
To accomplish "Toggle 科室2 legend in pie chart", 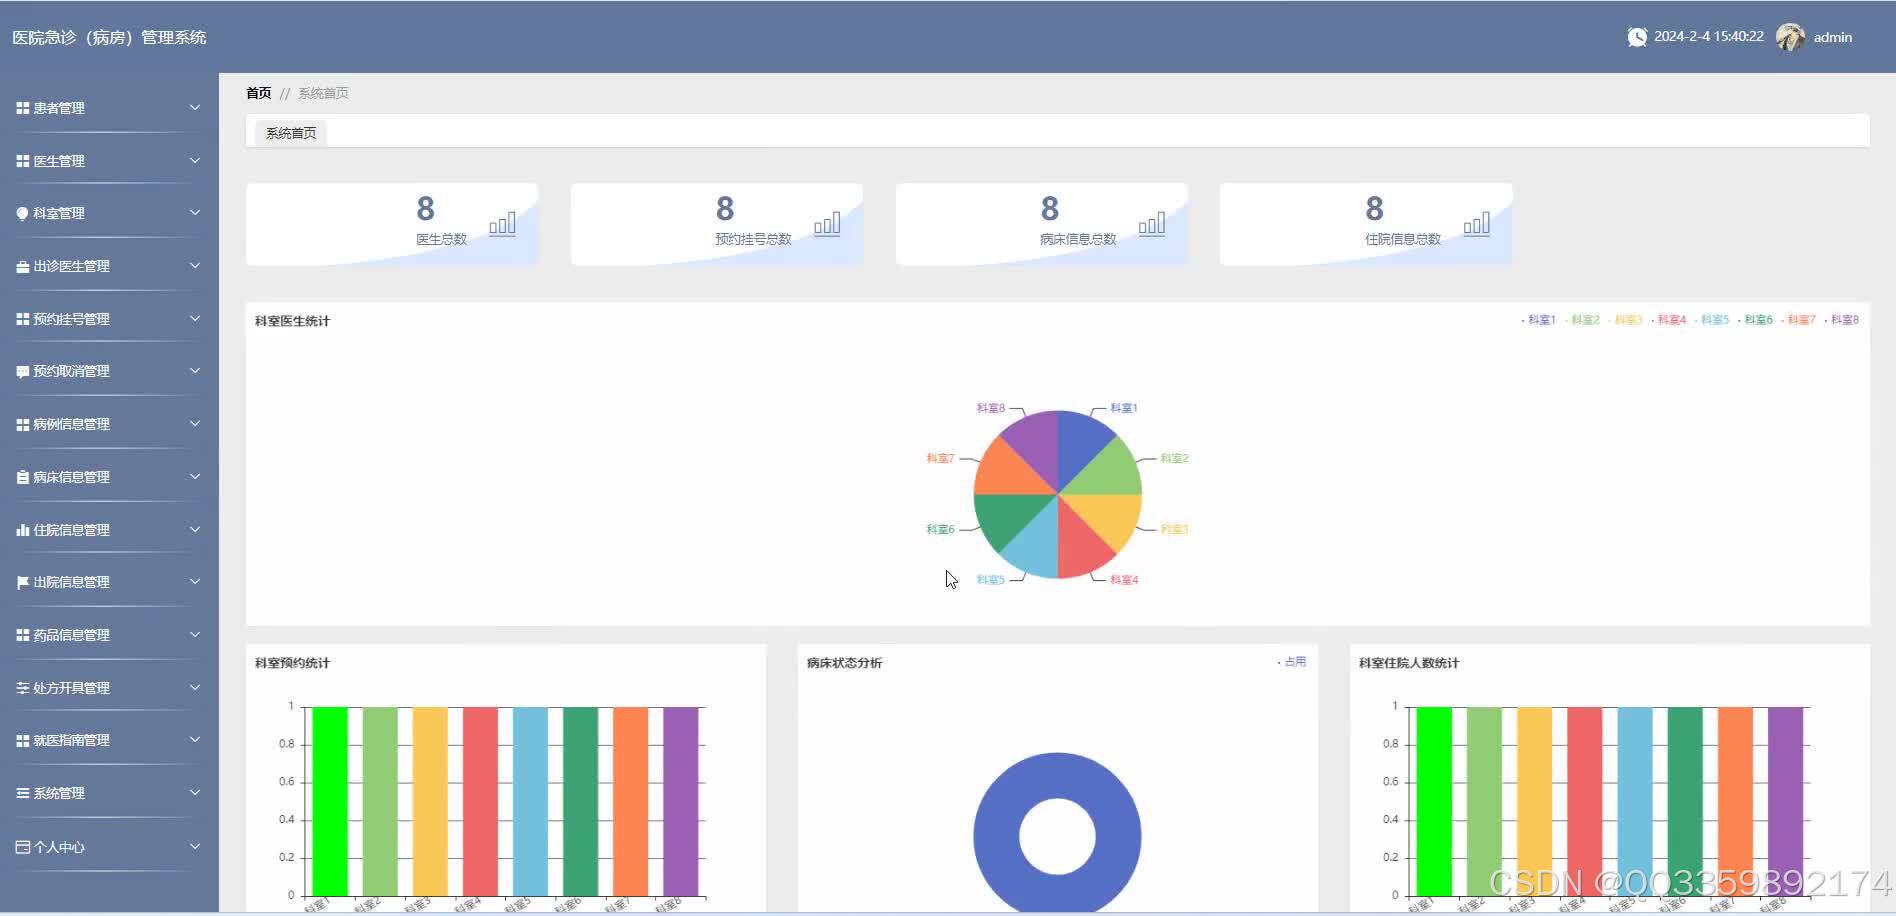I will click(1582, 320).
